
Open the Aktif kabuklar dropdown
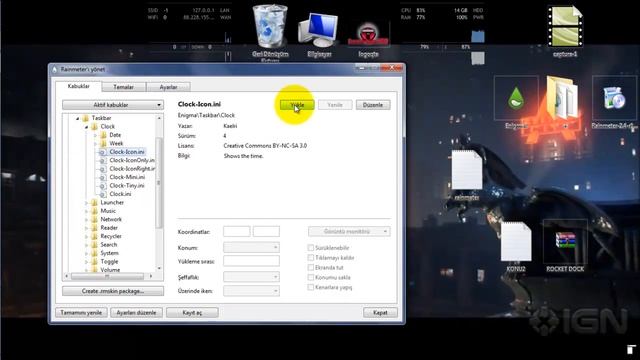(113, 105)
